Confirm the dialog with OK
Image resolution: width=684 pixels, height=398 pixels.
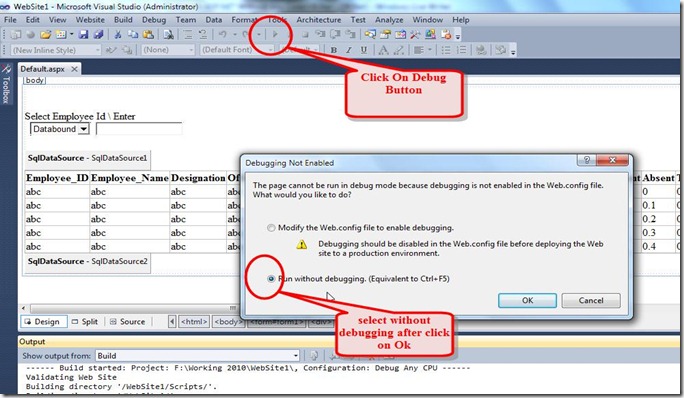click(527, 300)
